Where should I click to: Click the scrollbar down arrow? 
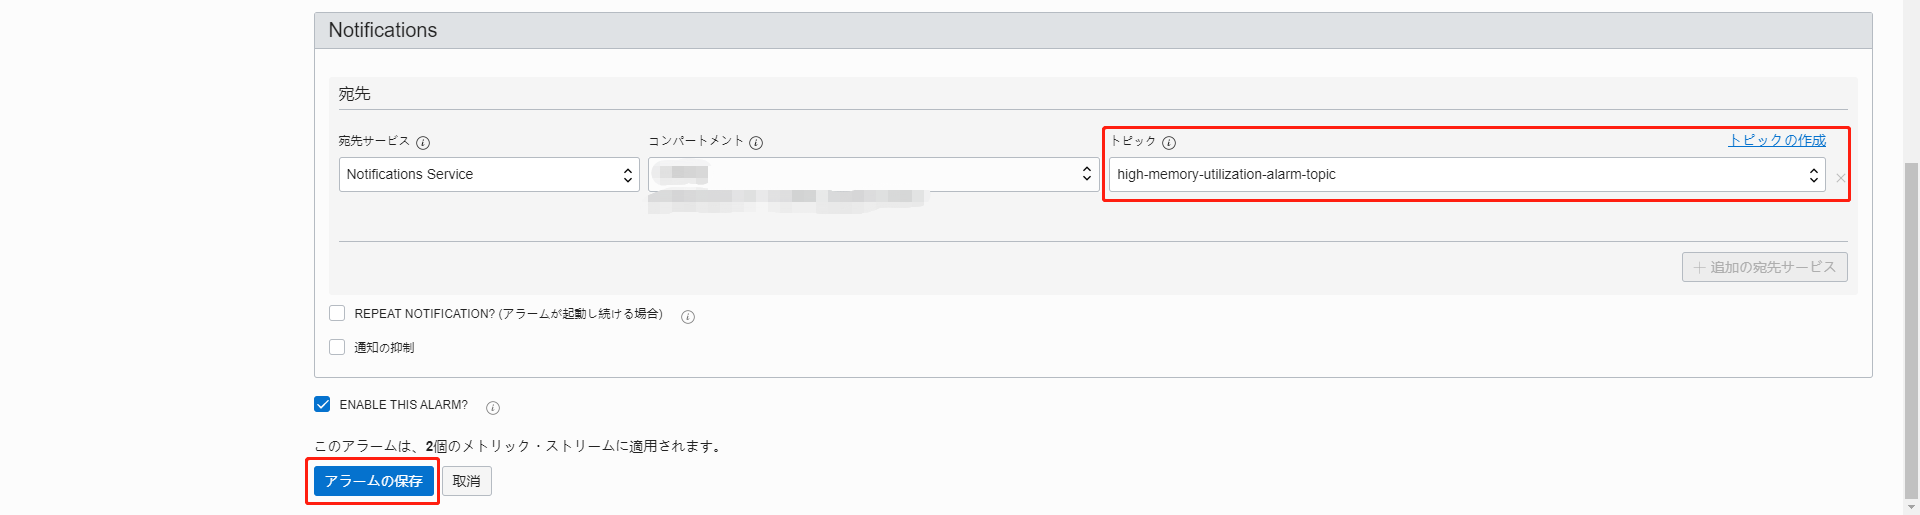[x=1911, y=507]
